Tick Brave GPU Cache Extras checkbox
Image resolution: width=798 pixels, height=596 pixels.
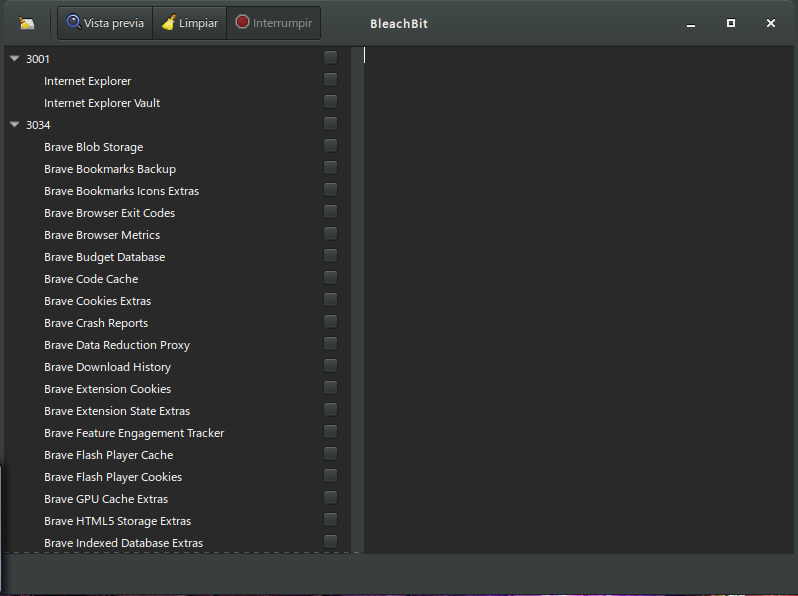330,497
